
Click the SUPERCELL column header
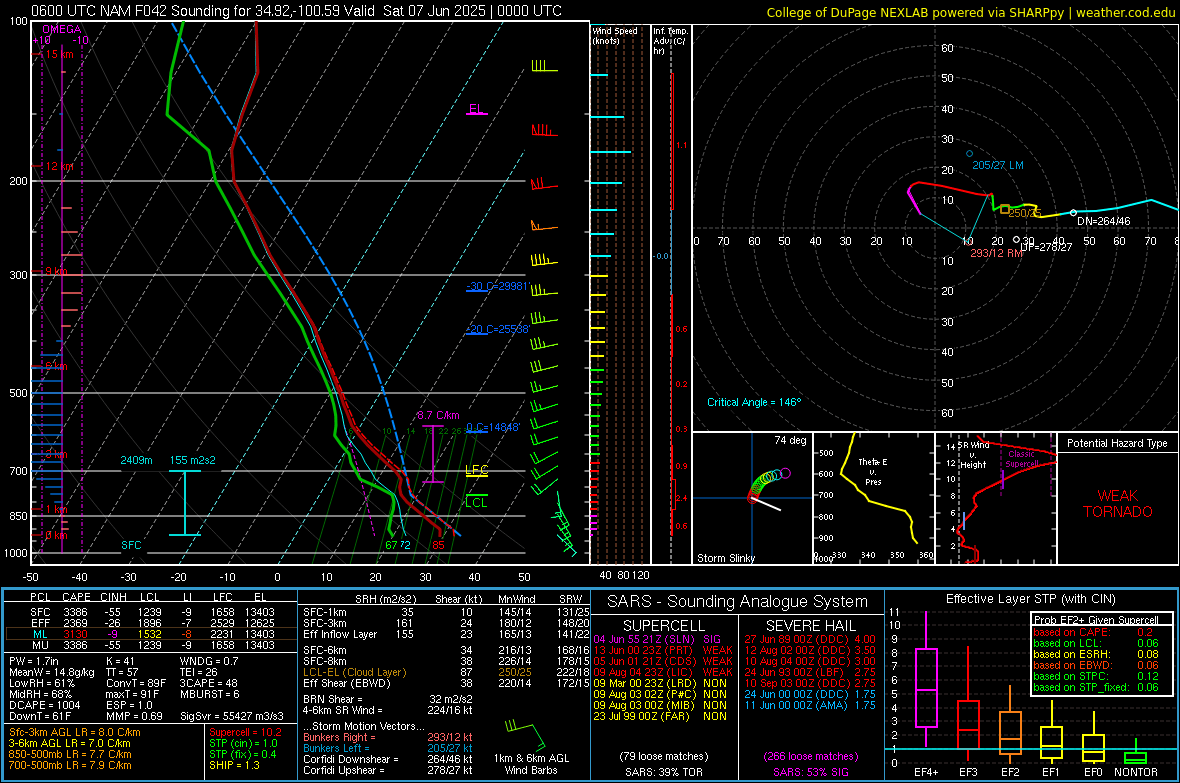pyautogui.click(x=664, y=626)
